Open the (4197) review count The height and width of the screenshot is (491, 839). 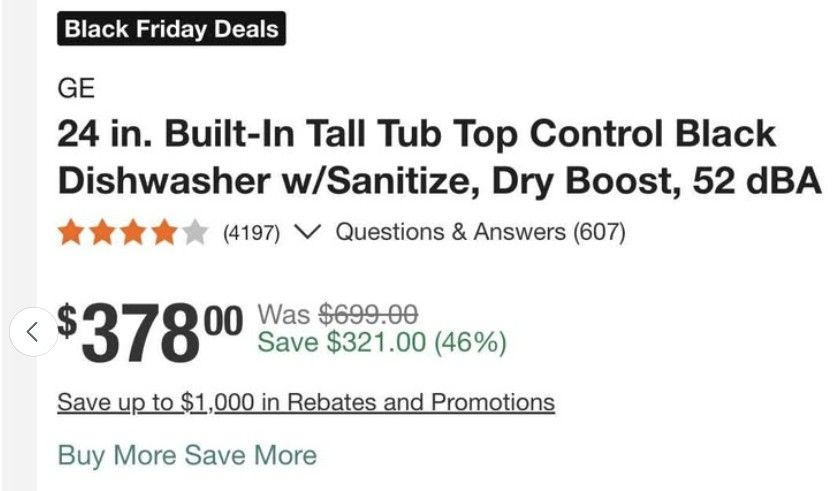click(251, 234)
